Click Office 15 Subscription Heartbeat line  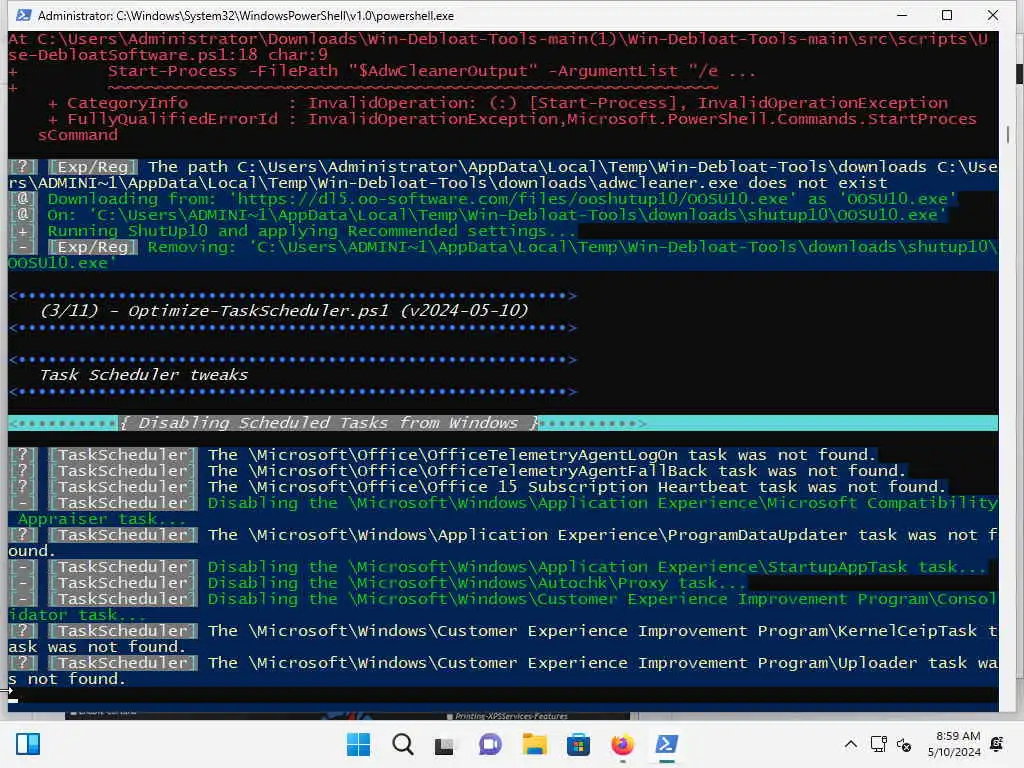click(477, 487)
